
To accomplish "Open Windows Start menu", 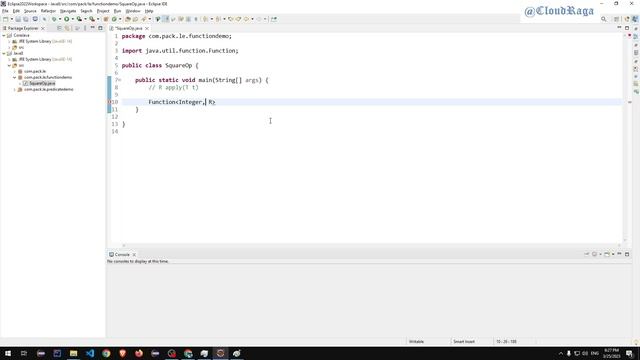I will [8, 353].
